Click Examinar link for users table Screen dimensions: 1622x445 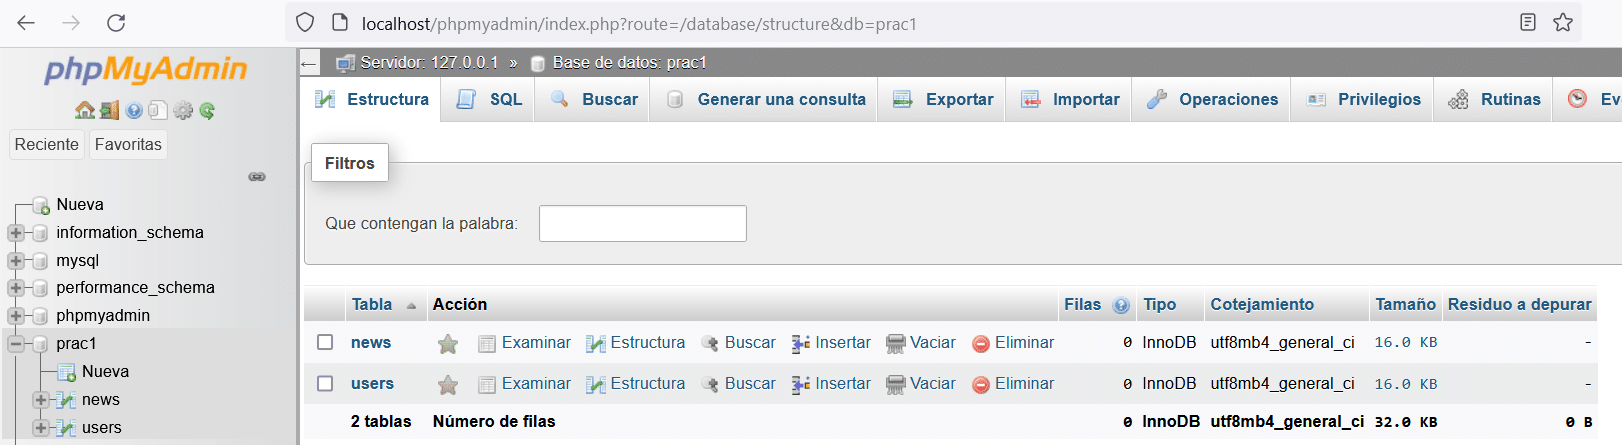[x=524, y=384]
